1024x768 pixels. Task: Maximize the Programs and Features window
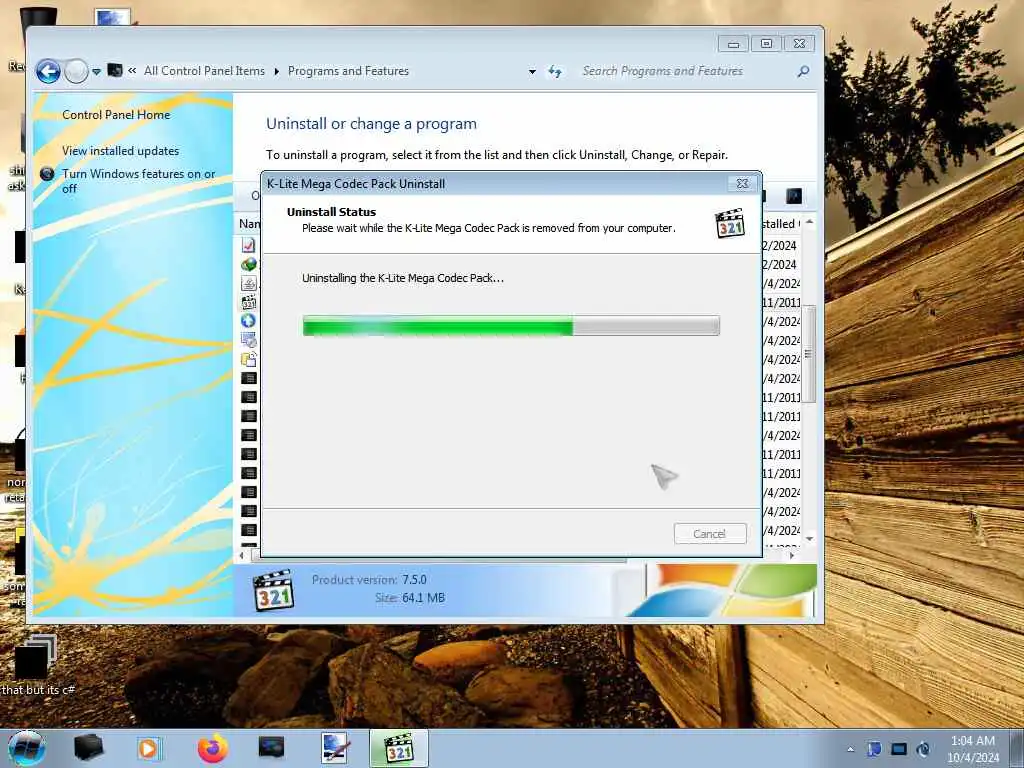pyautogui.click(x=766, y=44)
